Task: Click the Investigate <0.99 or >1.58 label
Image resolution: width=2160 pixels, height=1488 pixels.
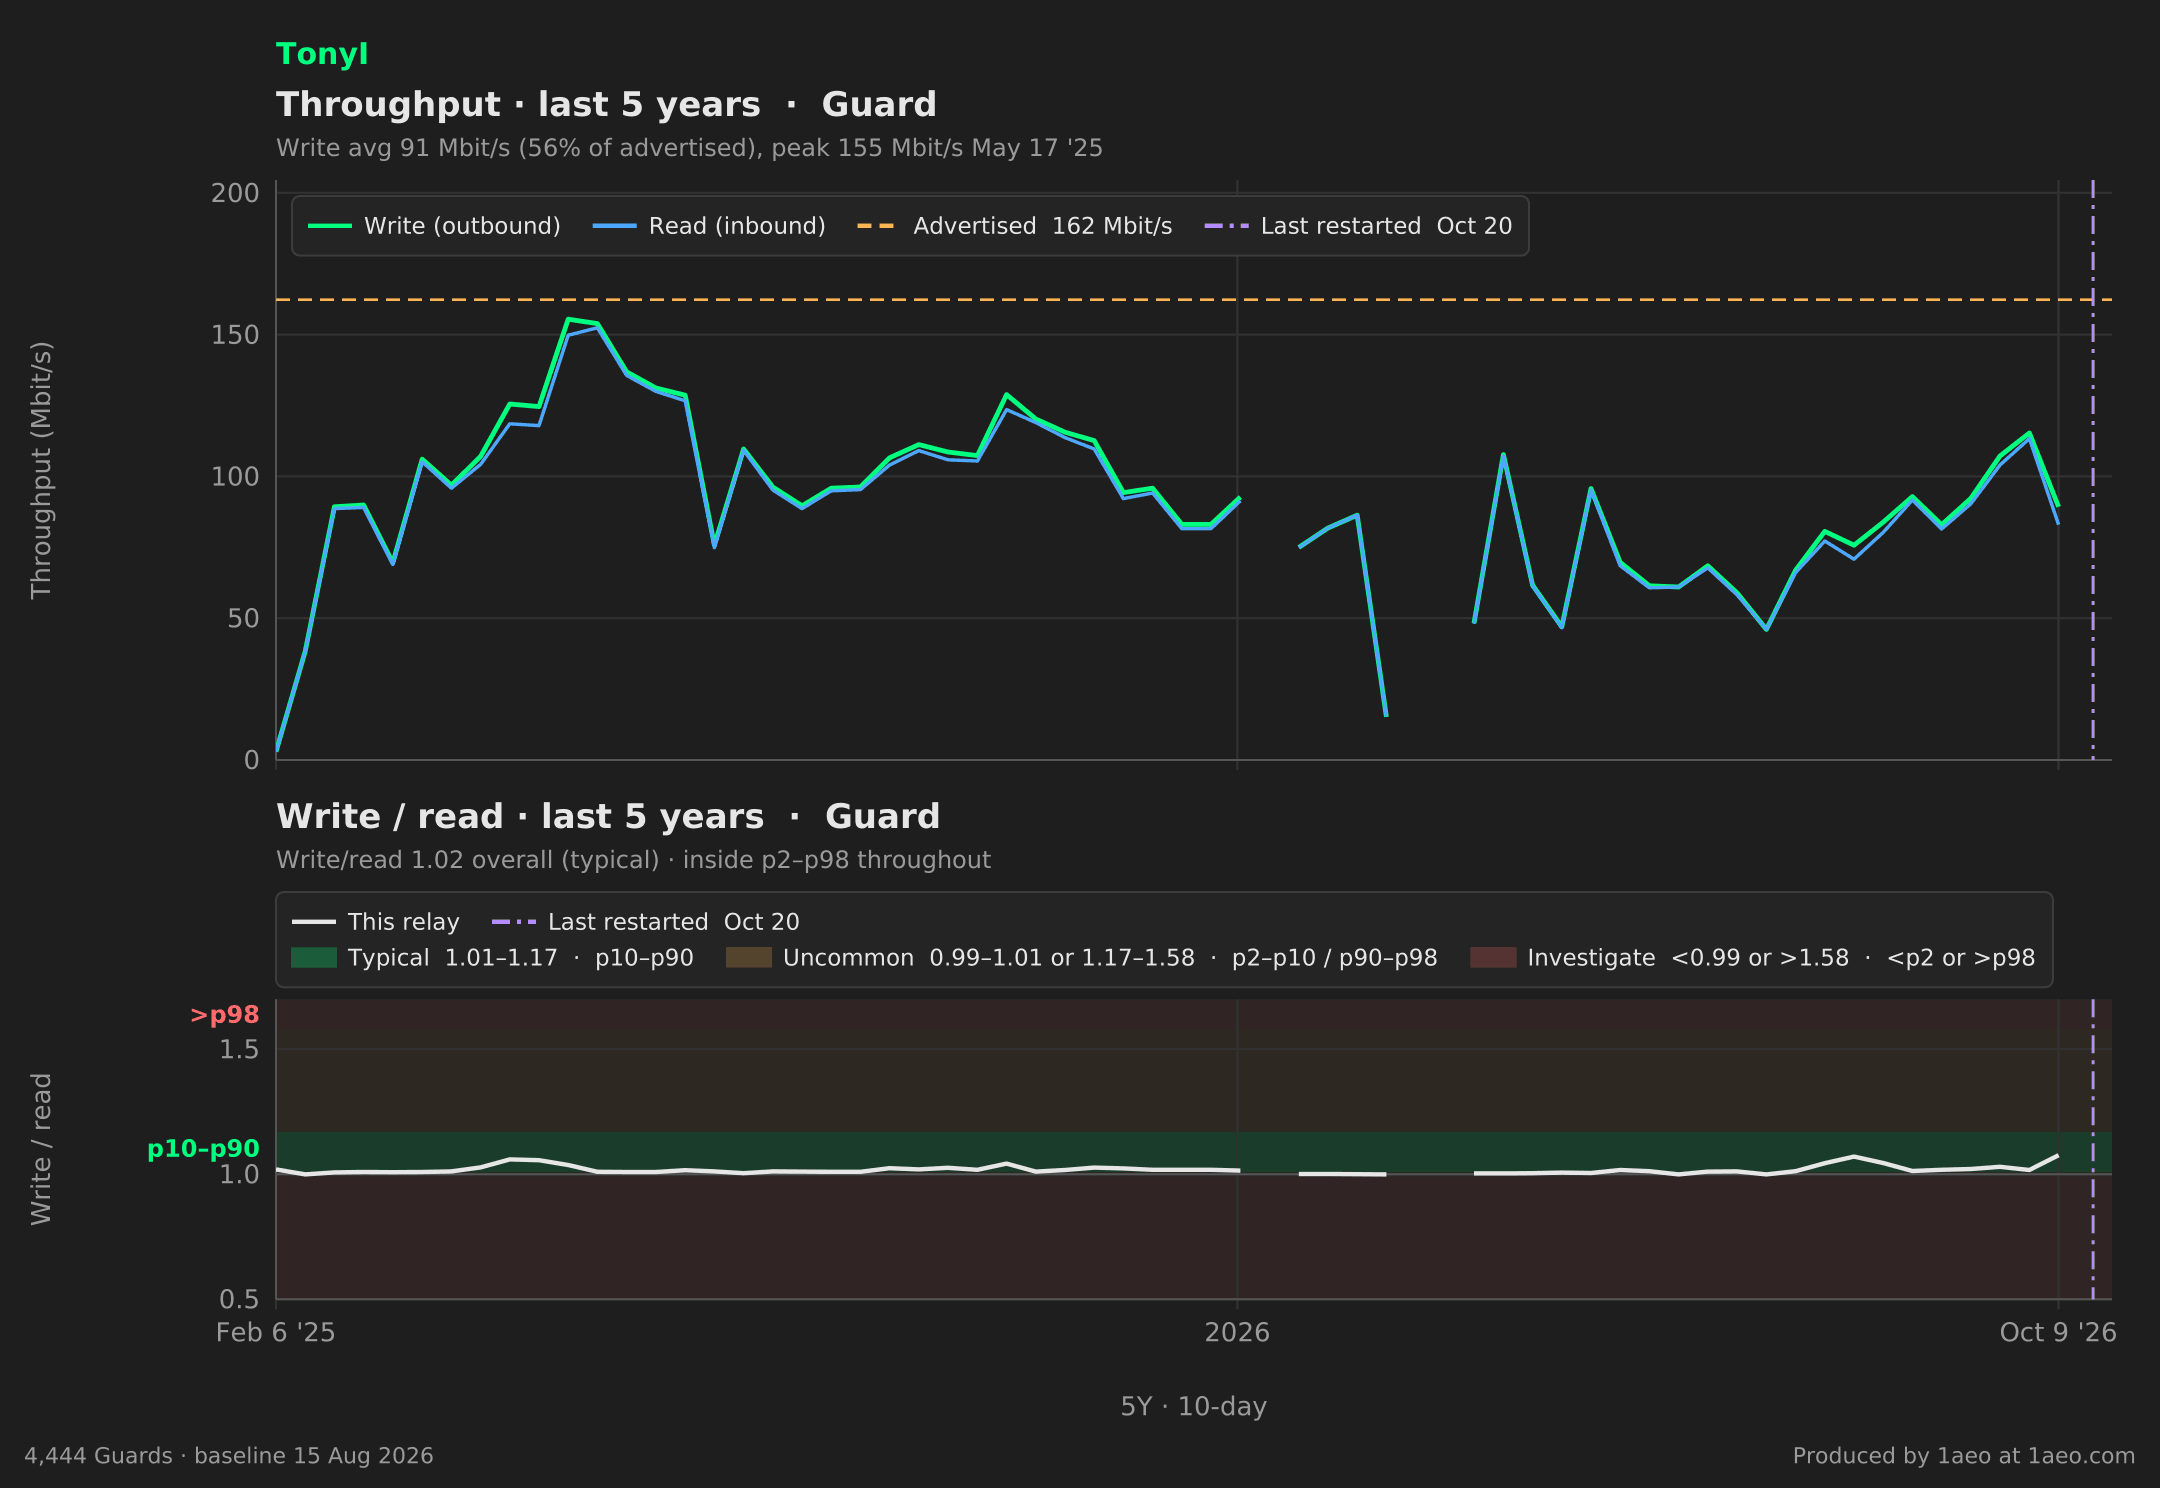Action: [x=1781, y=958]
